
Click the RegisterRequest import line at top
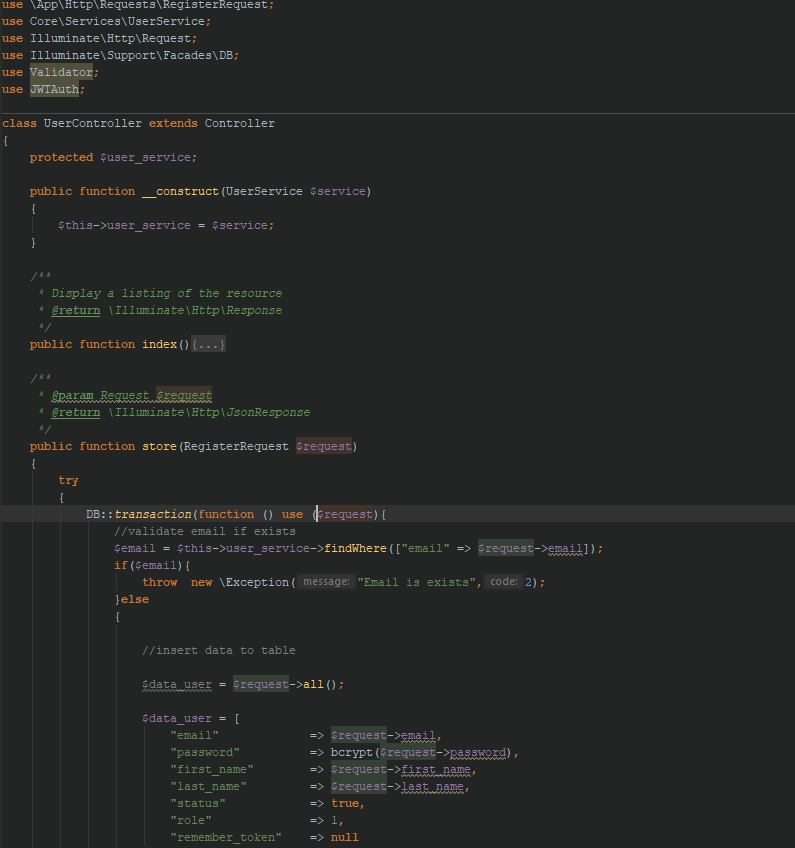tap(138, 5)
